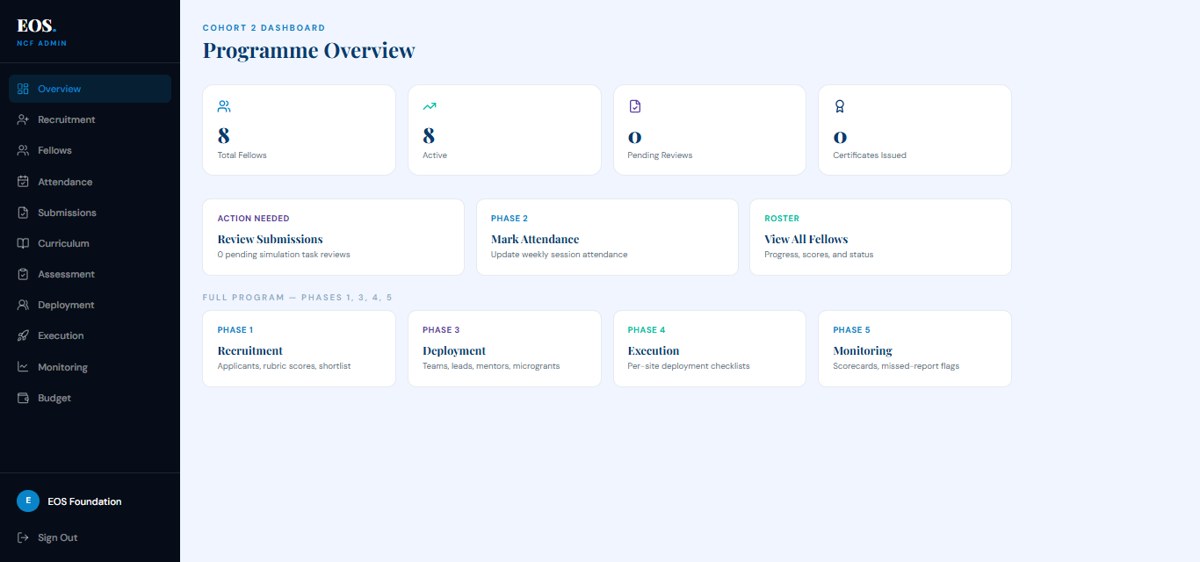Go to Recruitment in the sidebar
Screen dimensions: 1200x562
(90, 120)
